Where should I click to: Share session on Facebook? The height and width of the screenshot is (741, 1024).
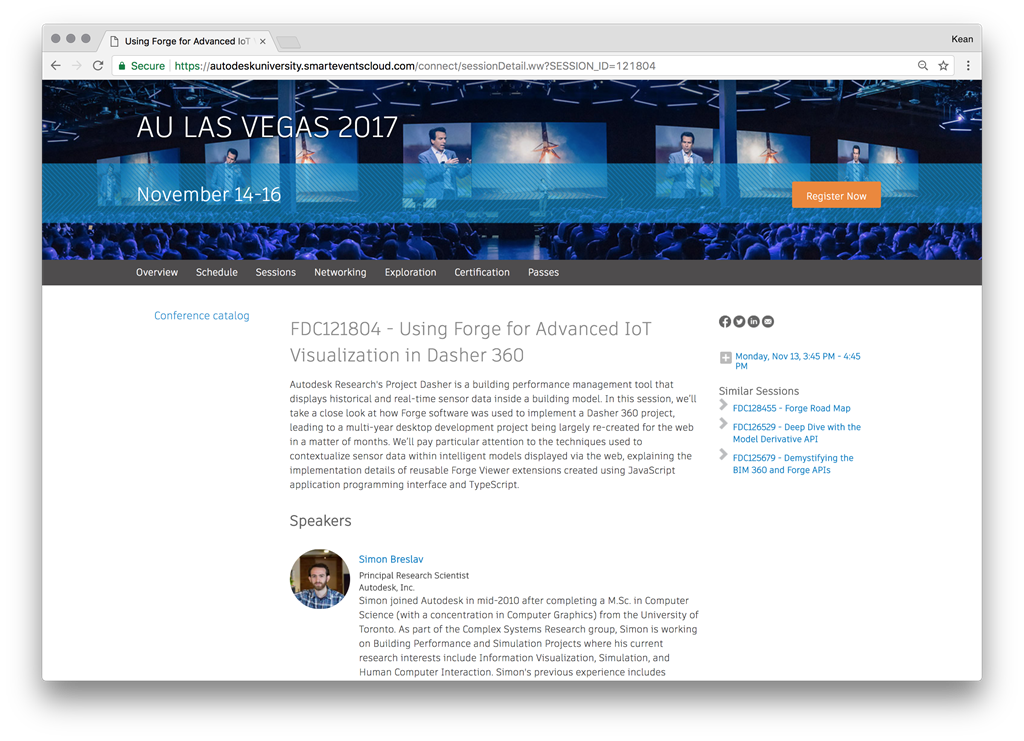tap(725, 322)
